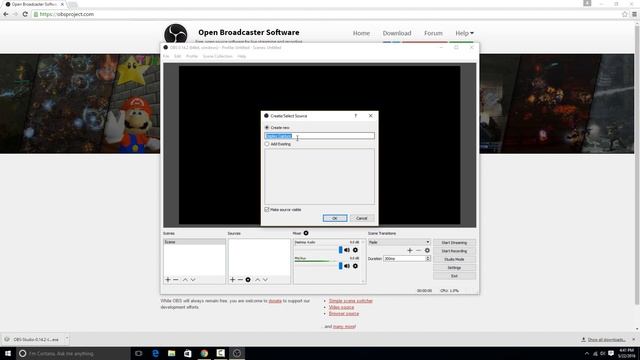Open the Mixer settings gear icon
This screenshot has width=640, height=360.
[306, 233]
